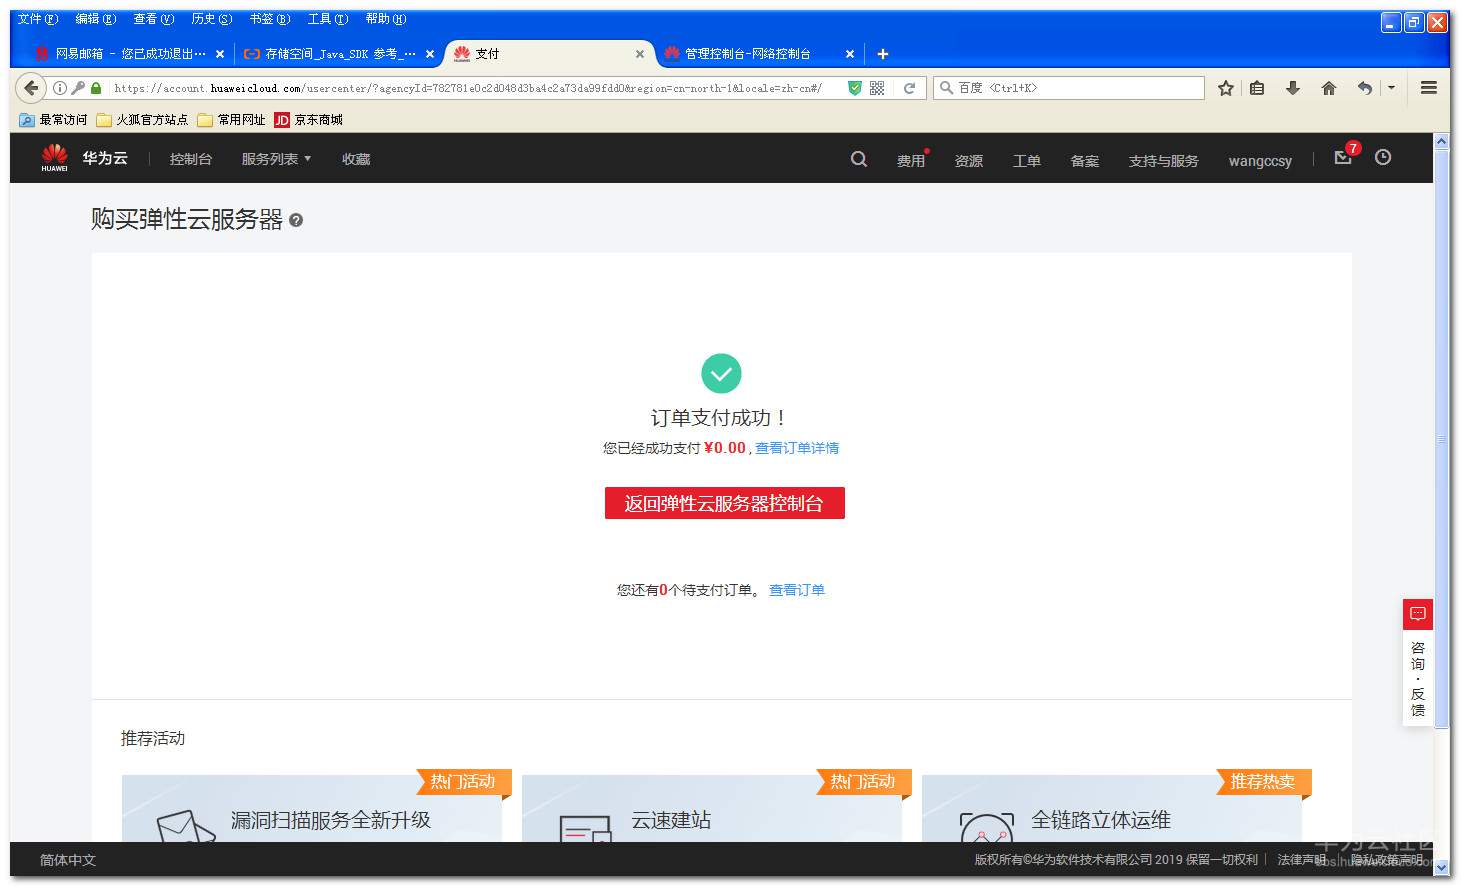Screen dimensions: 1461x887
Task: Open the 最常访问 bookmark
Action: [x=54, y=120]
